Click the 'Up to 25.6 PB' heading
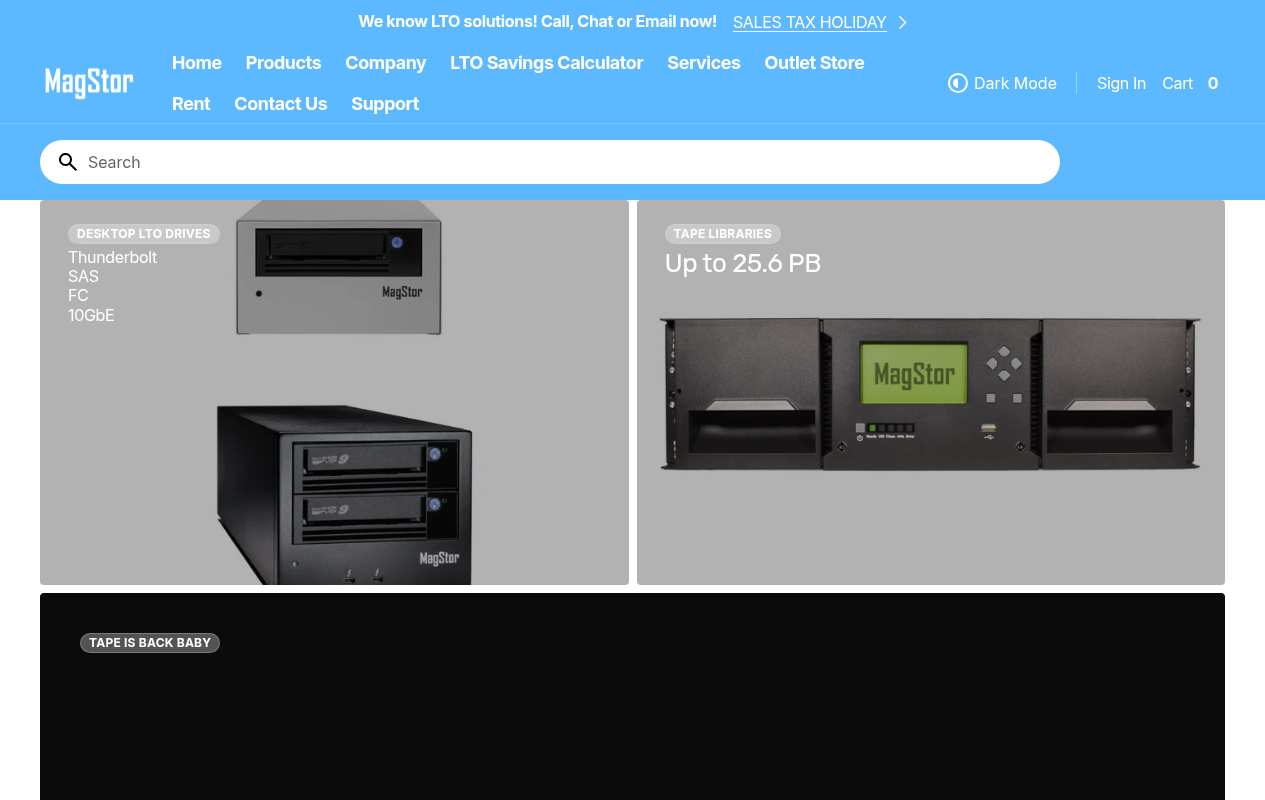Image resolution: width=1265 pixels, height=800 pixels. click(743, 263)
